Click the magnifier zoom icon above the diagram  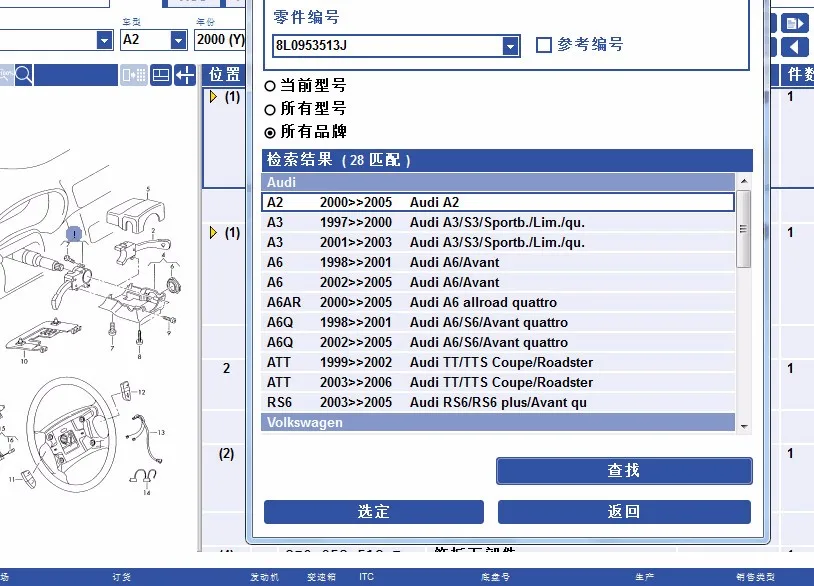click(x=23, y=75)
